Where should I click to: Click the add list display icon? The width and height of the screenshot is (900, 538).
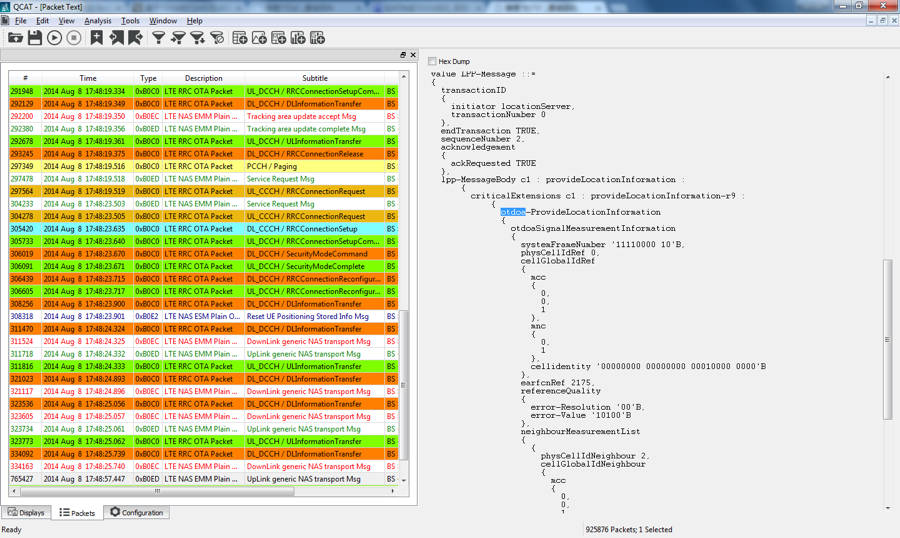pos(278,38)
